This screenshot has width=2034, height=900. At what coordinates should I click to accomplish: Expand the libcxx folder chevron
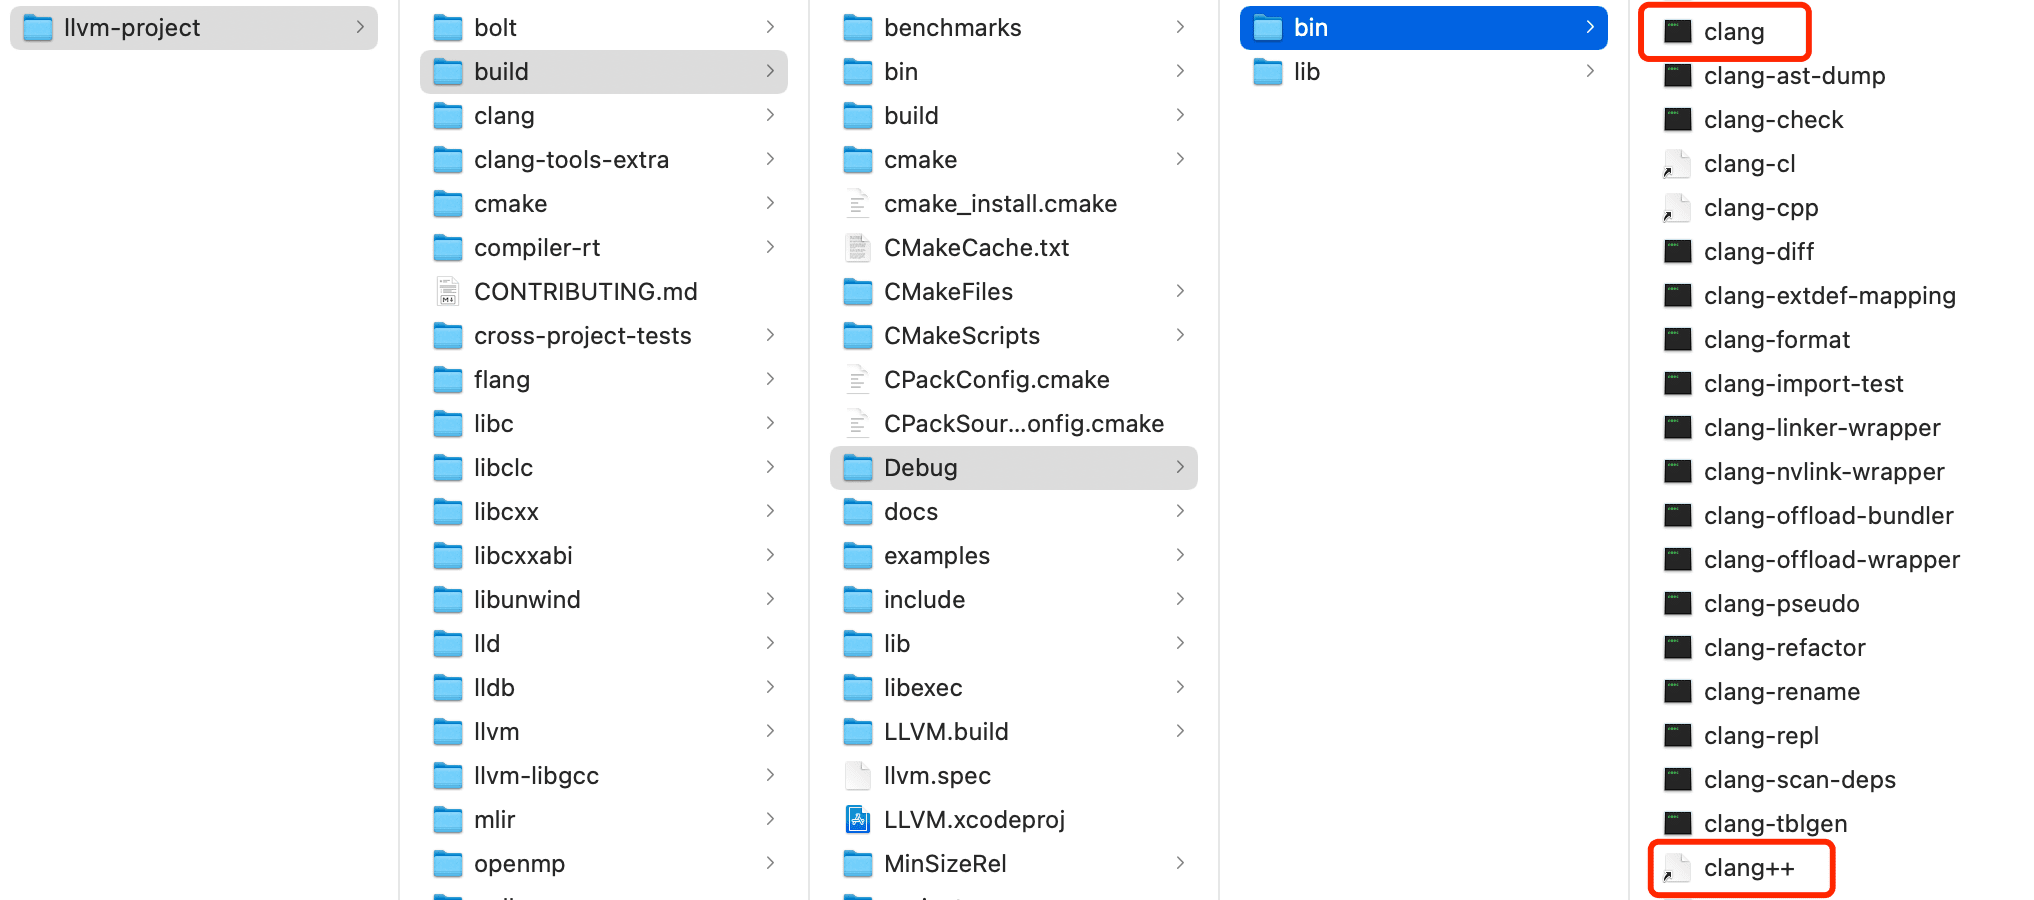pyautogui.click(x=770, y=512)
